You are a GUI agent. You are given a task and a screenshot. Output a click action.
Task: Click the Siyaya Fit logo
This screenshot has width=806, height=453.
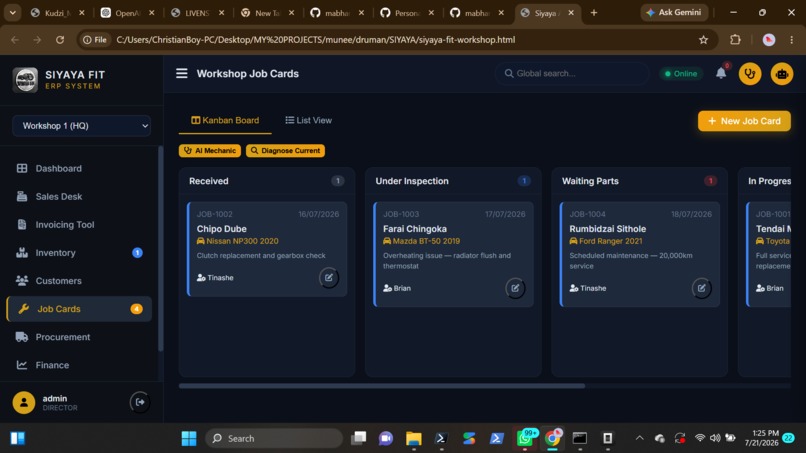25,80
